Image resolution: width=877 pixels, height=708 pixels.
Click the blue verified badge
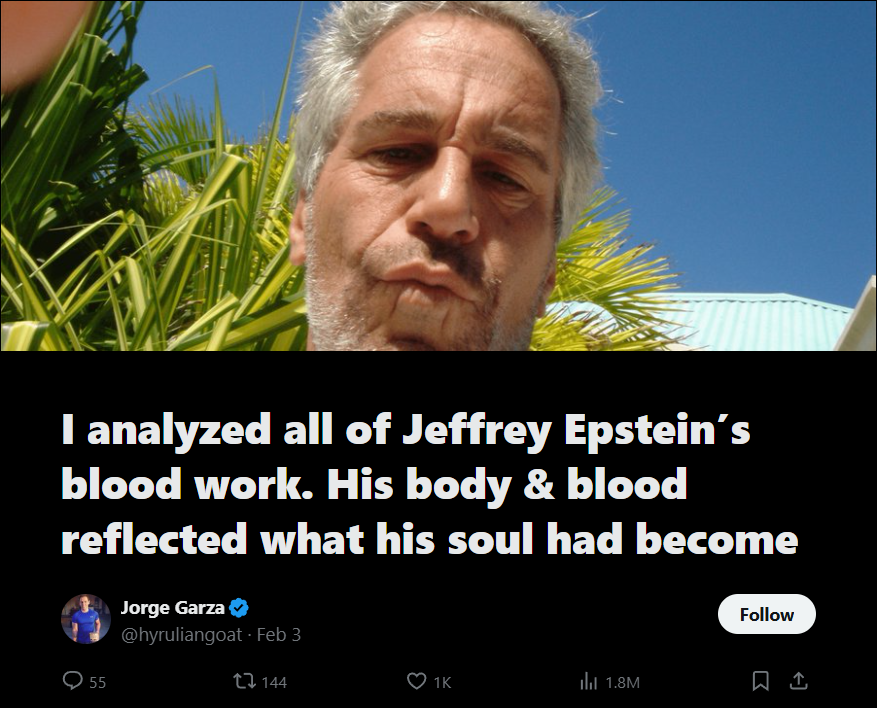coord(240,607)
